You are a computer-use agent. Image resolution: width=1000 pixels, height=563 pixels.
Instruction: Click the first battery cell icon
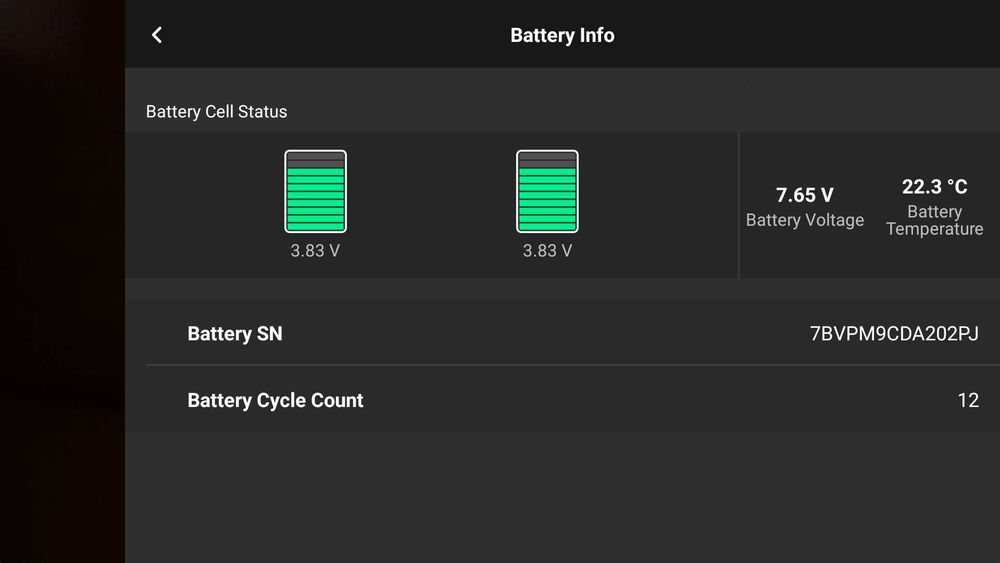click(315, 191)
